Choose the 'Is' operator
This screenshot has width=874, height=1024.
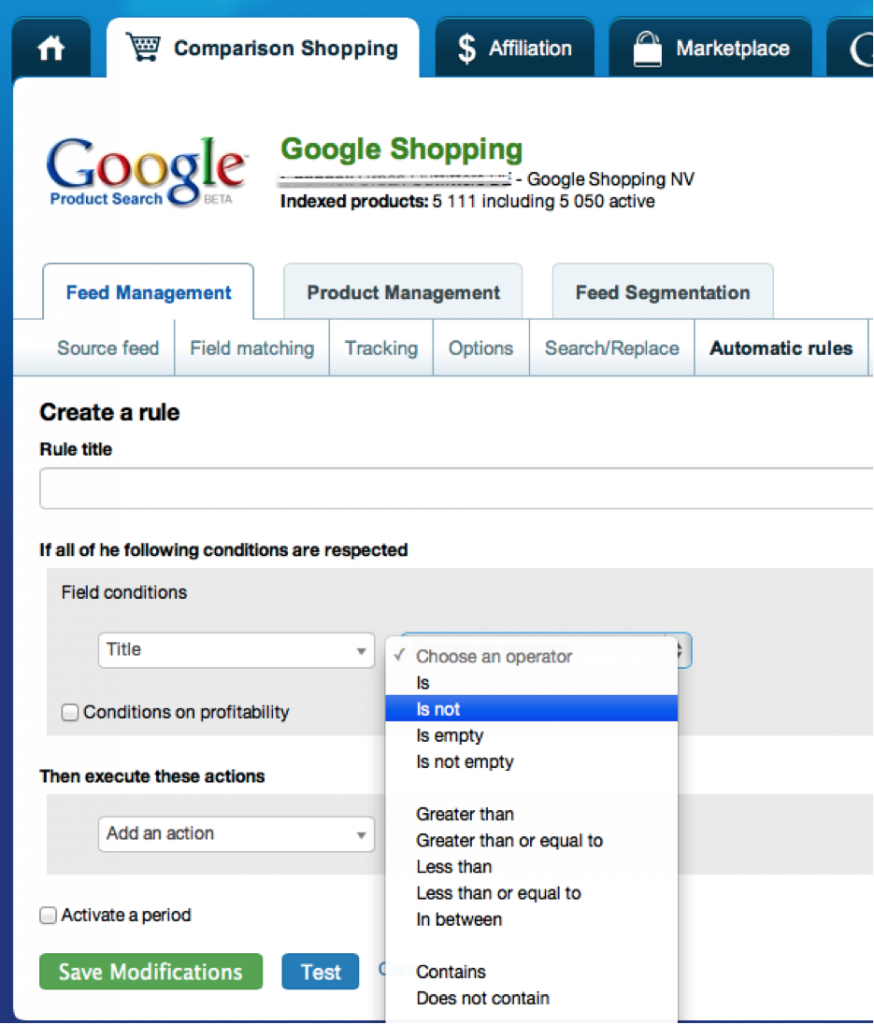[532, 683]
